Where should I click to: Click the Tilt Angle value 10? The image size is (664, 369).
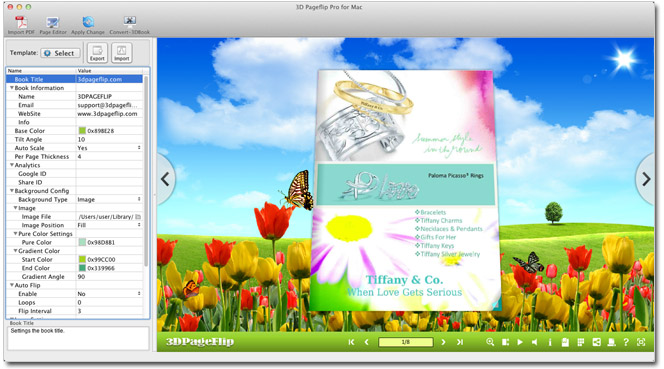click(81, 139)
